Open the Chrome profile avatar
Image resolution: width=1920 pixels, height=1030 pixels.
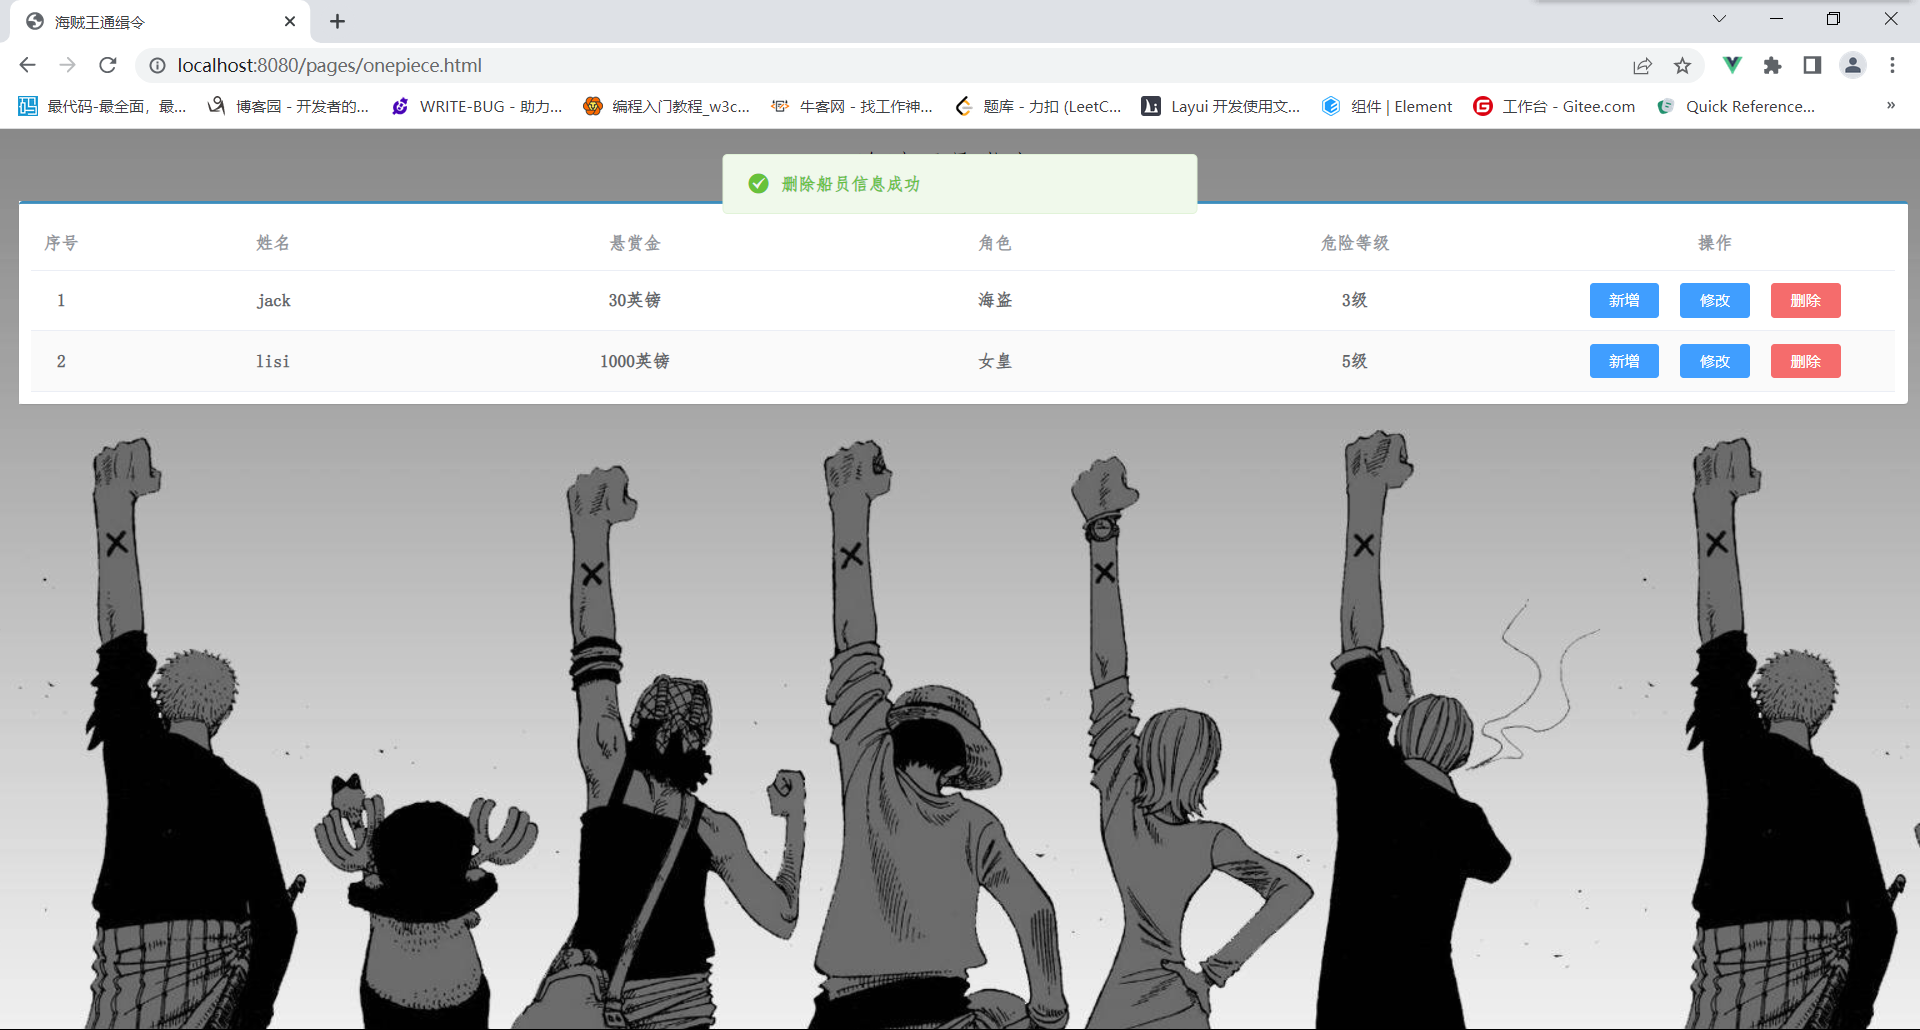coord(1852,65)
